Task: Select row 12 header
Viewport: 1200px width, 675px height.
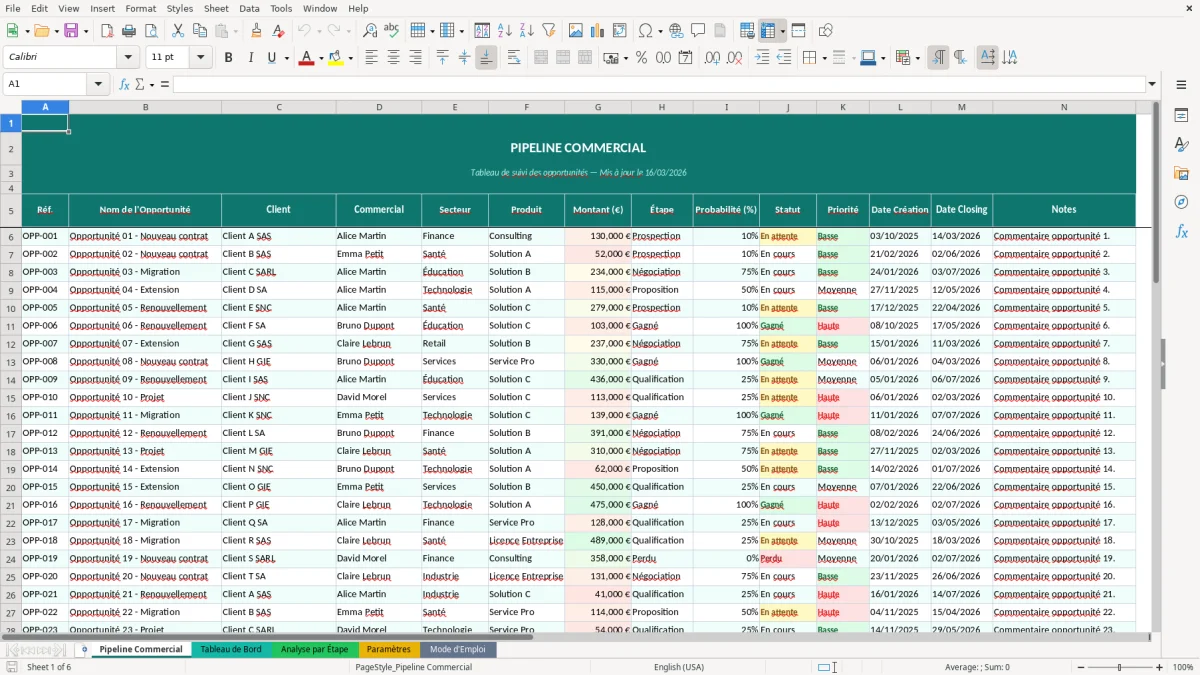Action: [x=10, y=343]
